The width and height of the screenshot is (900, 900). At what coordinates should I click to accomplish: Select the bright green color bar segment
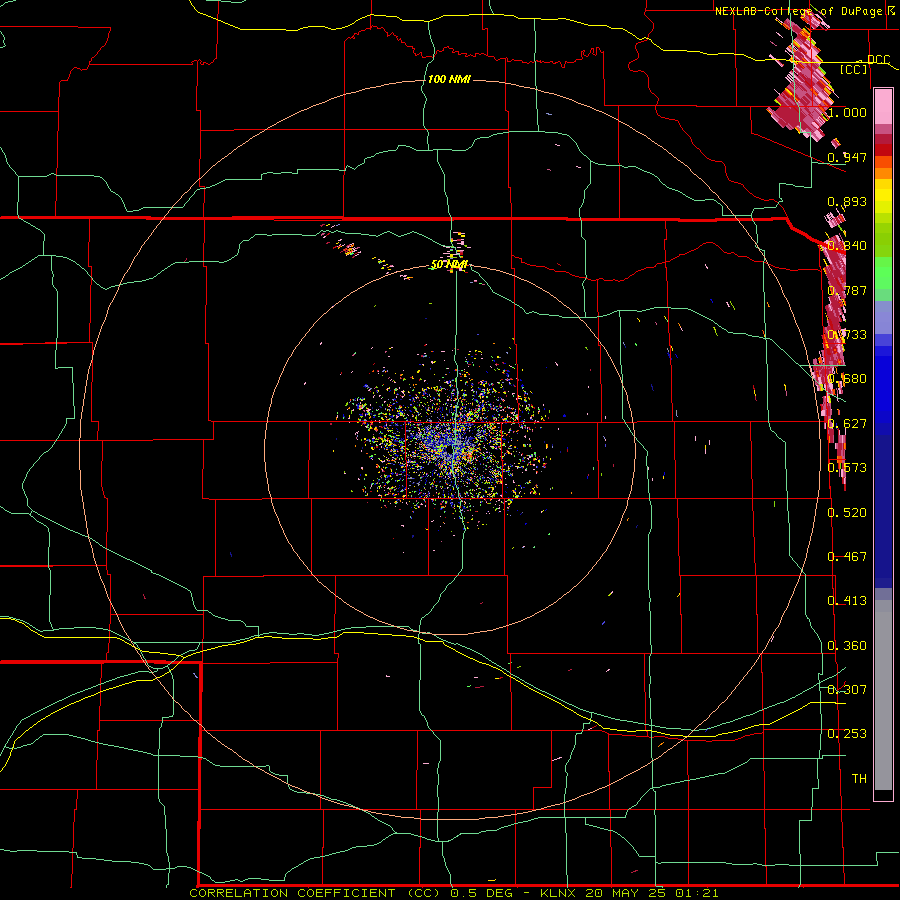pyautogui.click(x=883, y=273)
